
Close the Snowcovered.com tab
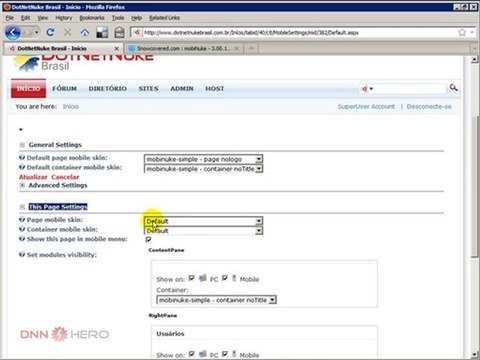(x=236, y=49)
